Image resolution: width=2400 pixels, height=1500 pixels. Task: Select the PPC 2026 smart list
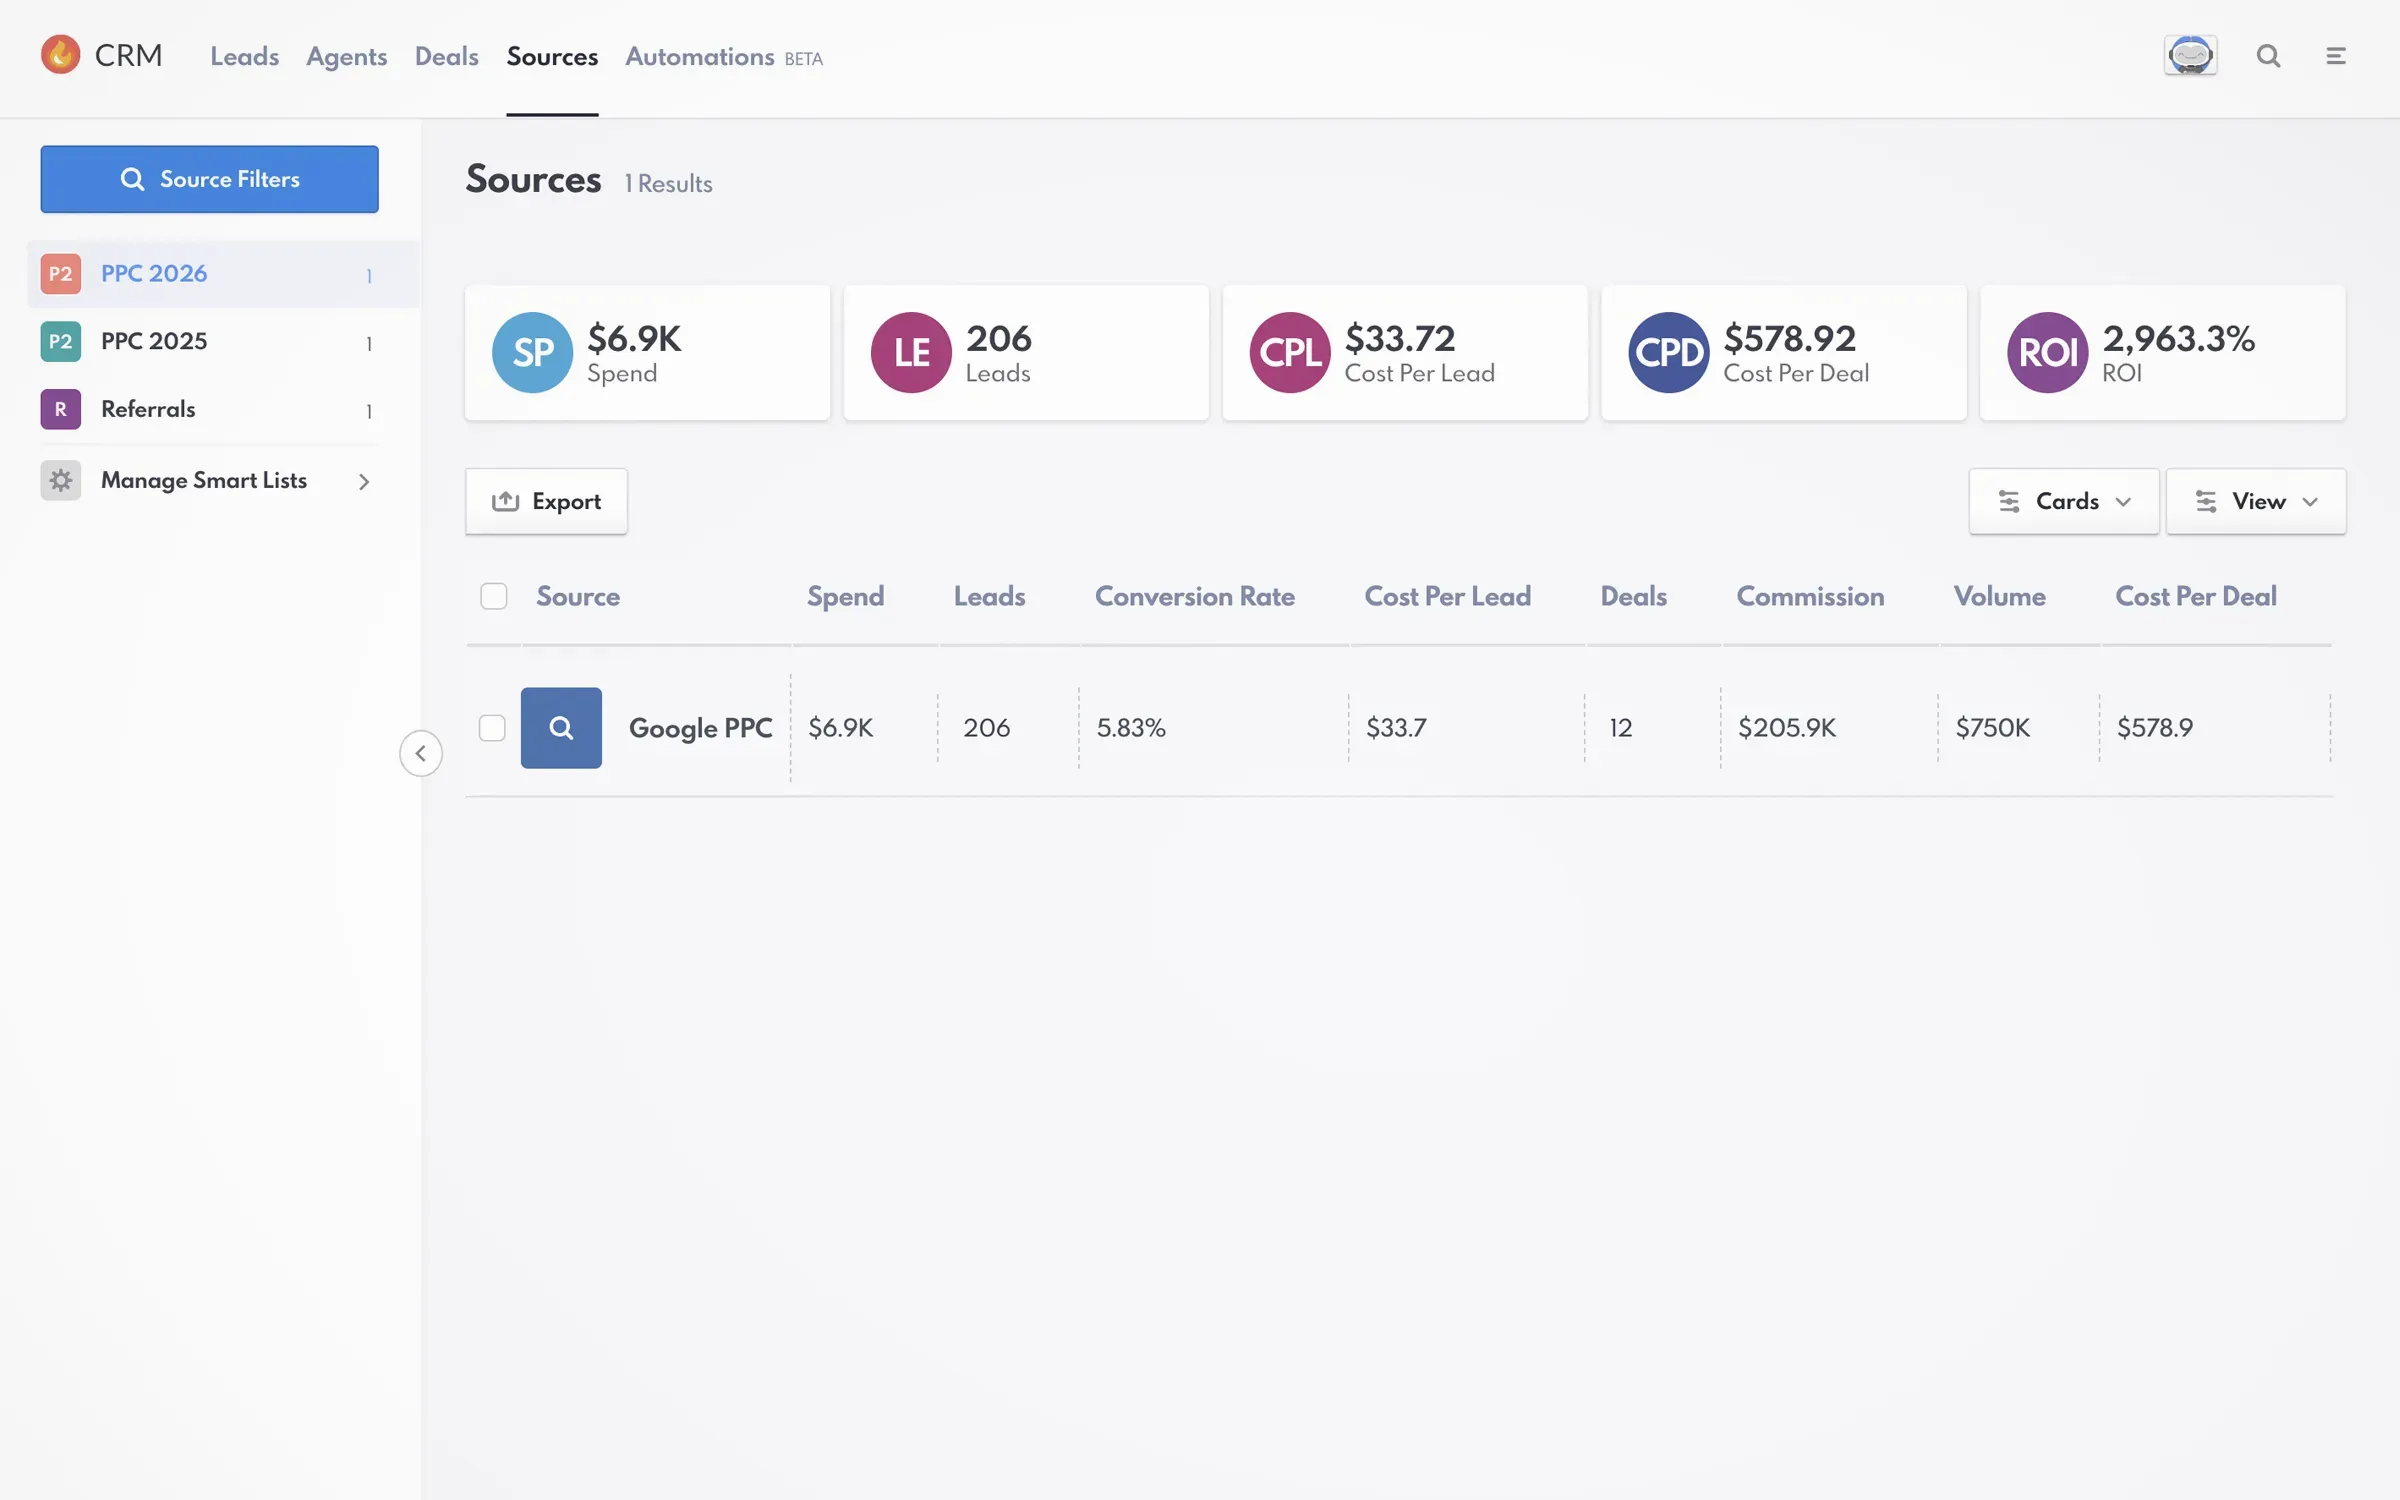pyautogui.click(x=224, y=274)
